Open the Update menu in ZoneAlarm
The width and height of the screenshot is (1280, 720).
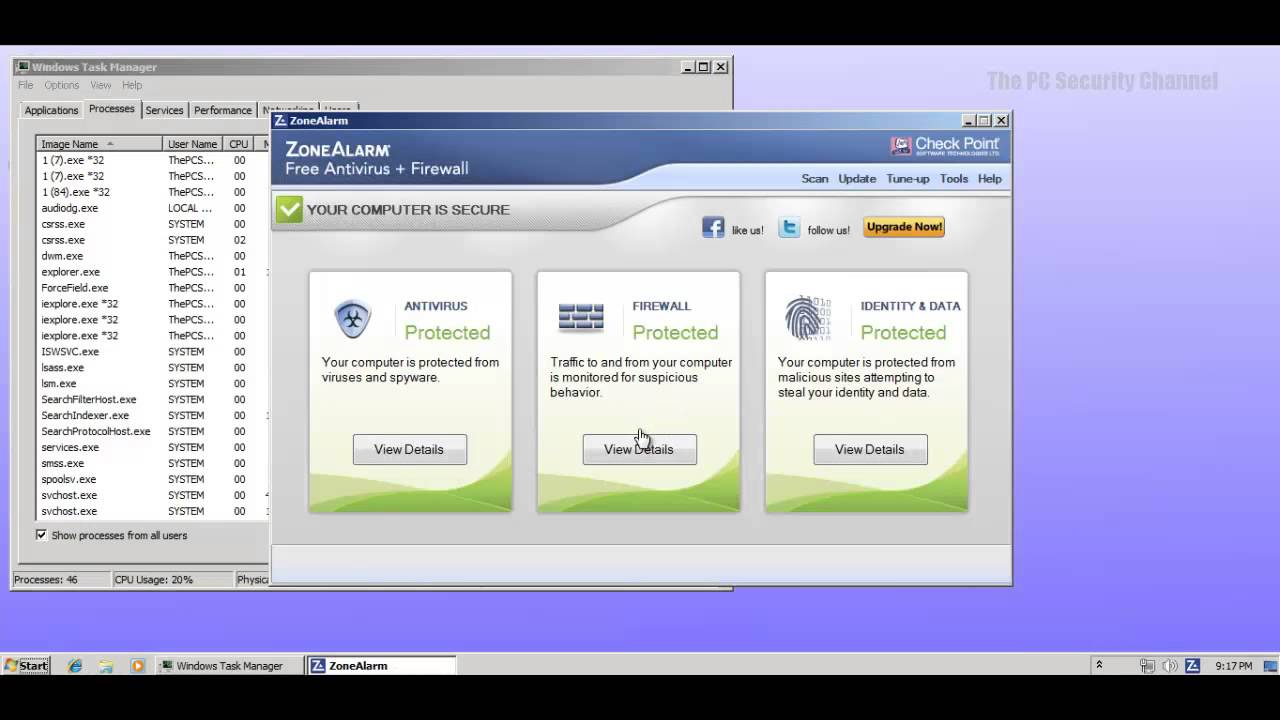point(857,179)
